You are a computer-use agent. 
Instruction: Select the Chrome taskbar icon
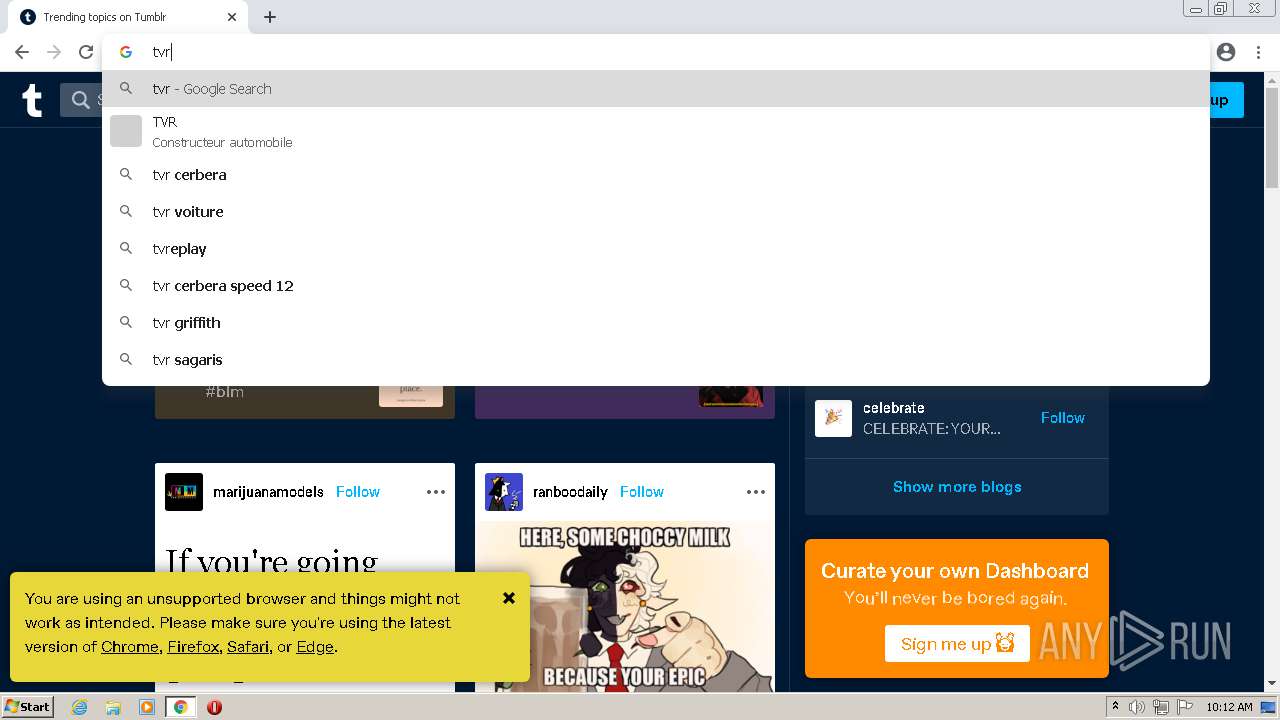point(181,707)
